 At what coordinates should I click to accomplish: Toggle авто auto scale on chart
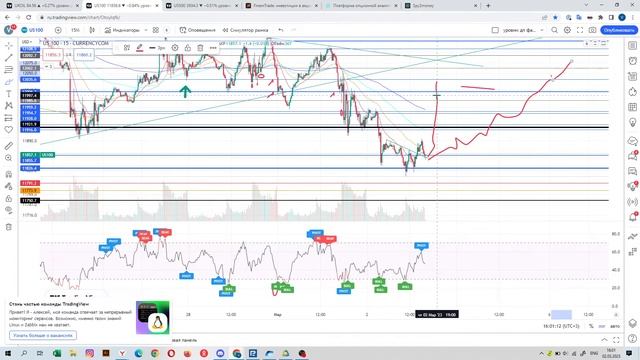615,326
